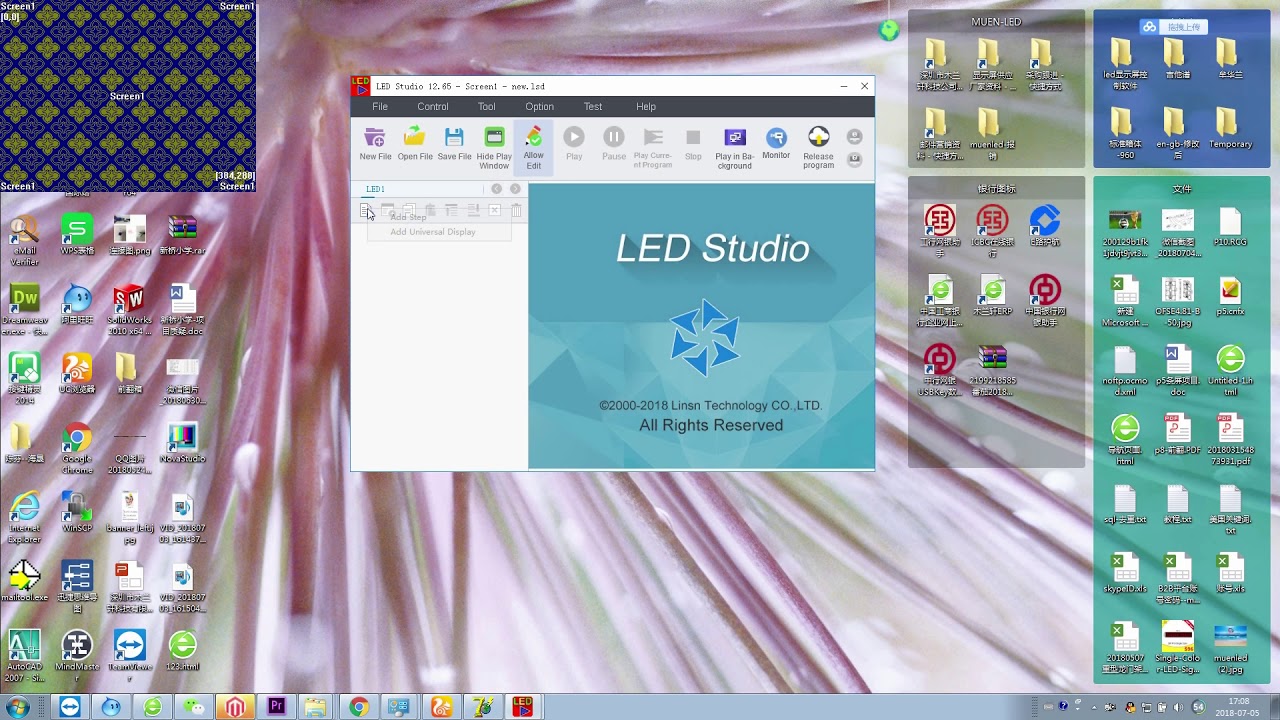Open the Windows Start menu
The width and height of the screenshot is (1280, 720).
click(x=17, y=707)
